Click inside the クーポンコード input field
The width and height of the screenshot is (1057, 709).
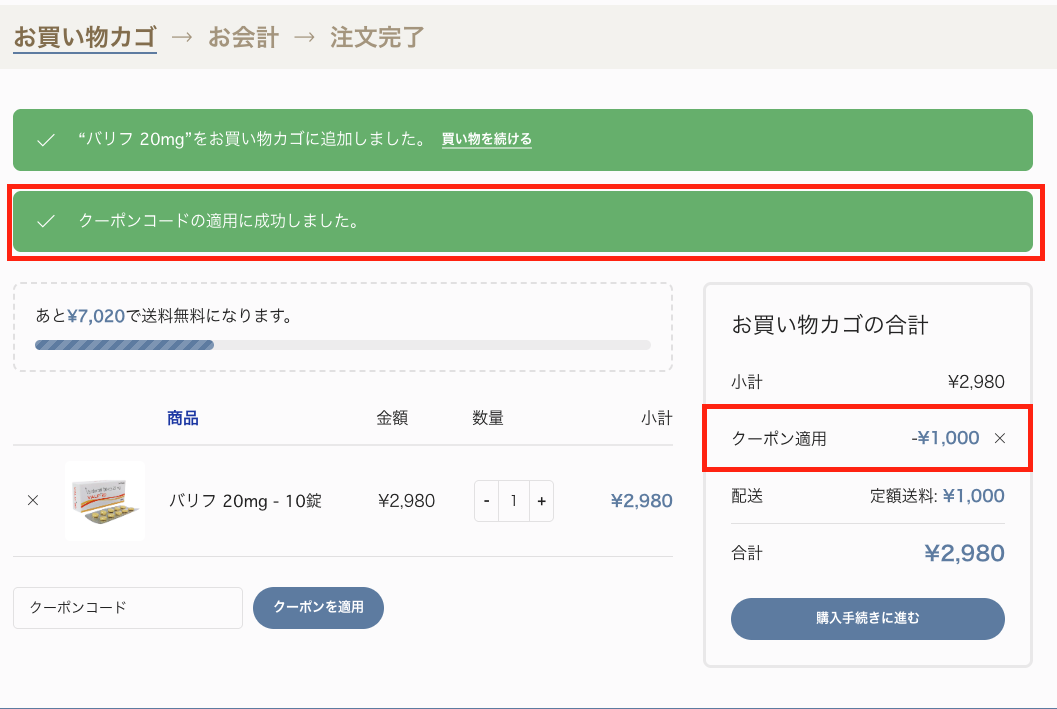tap(128, 608)
